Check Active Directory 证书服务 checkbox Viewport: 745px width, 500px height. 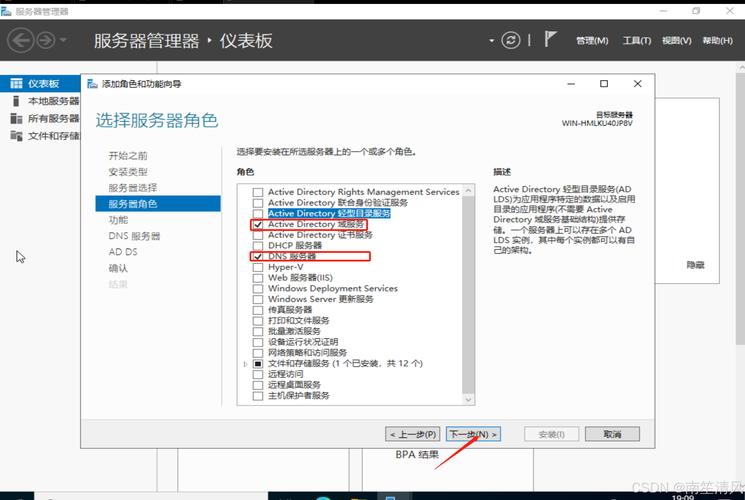pos(258,235)
